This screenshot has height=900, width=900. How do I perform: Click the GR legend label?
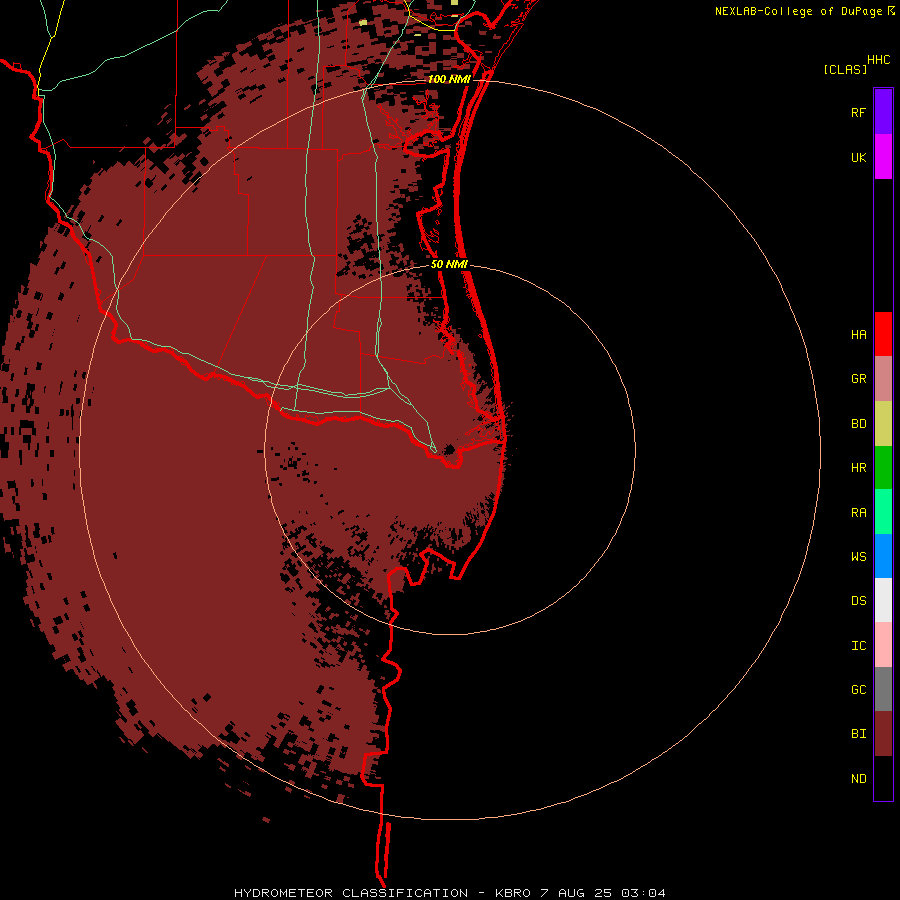pos(858,379)
